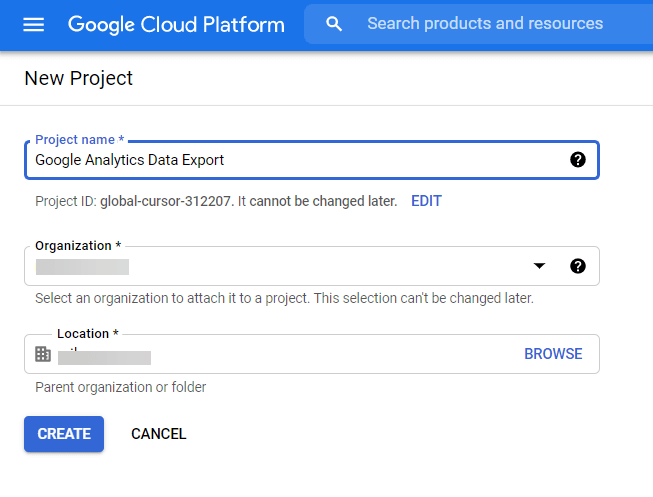Screen dimensions: 653x497
Task: Open the hamburger navigation menu
Action: click(33, 25)
